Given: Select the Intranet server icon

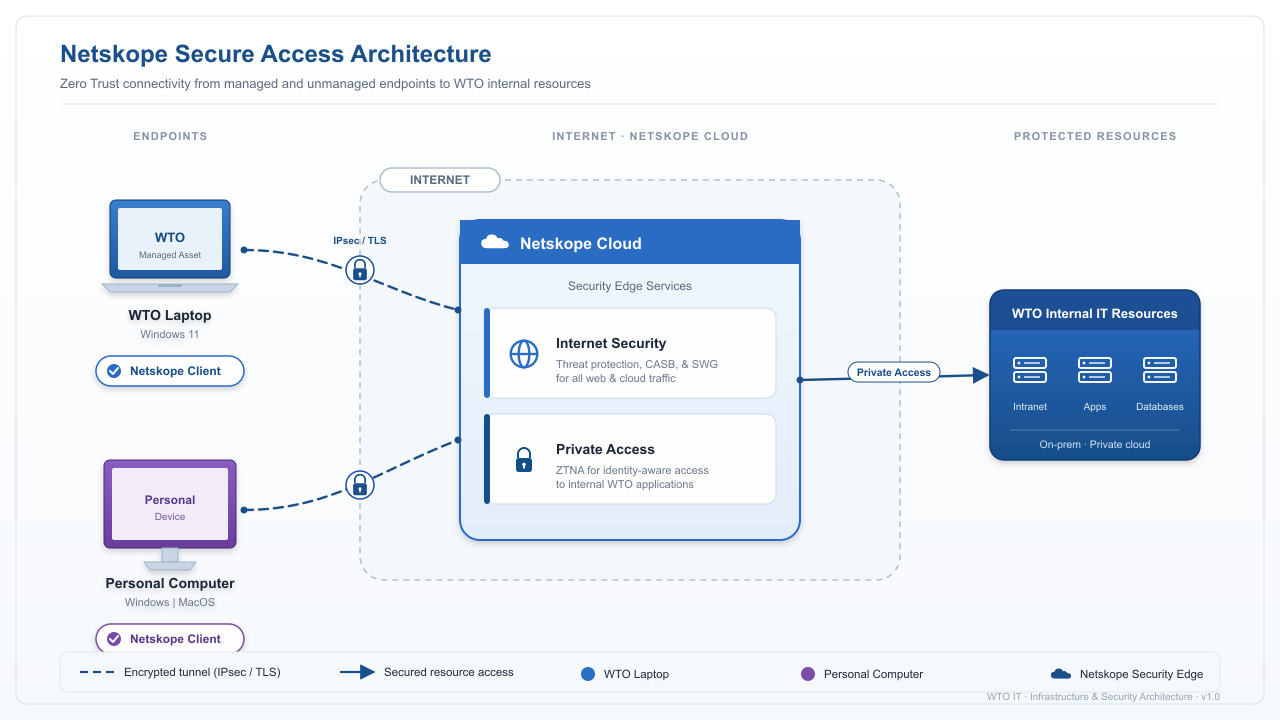Looking at the screenshot, I should point(1030,370).
